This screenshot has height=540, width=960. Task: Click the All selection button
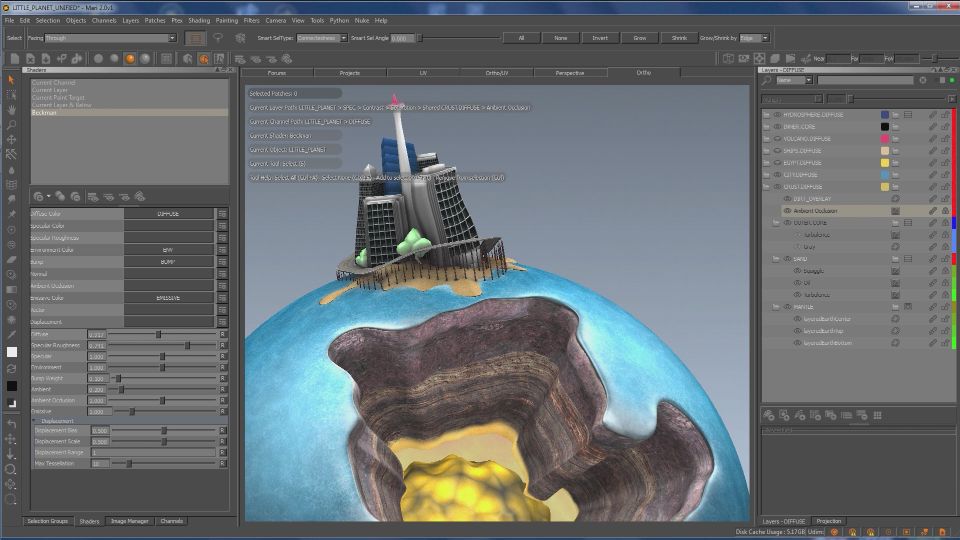click(x=522, y=38)
